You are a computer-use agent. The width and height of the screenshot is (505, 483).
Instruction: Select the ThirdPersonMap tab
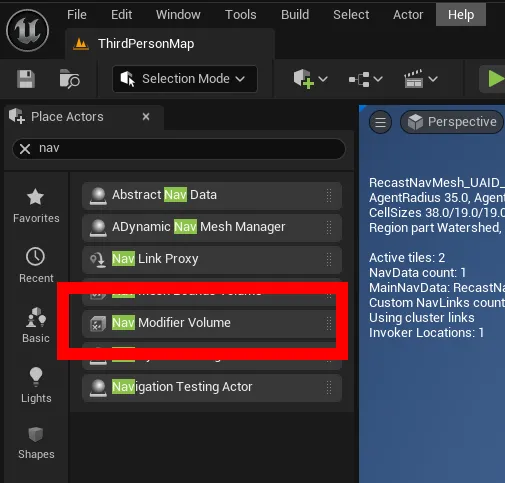click(146, 44)
